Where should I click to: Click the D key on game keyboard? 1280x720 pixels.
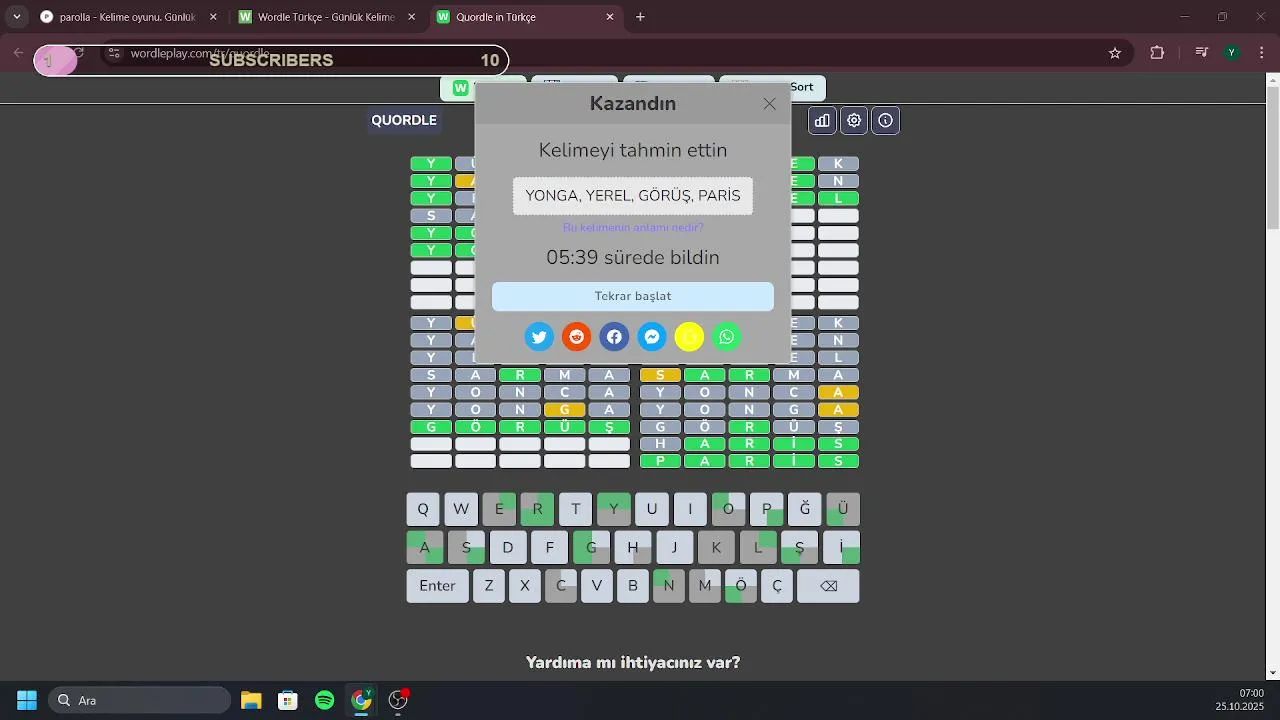coord(508,547)
